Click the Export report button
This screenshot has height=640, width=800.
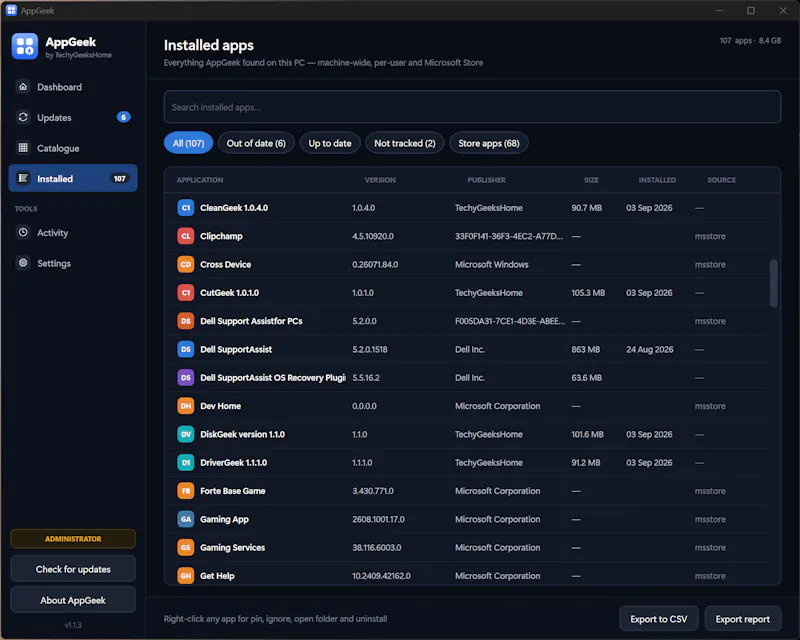742,619
